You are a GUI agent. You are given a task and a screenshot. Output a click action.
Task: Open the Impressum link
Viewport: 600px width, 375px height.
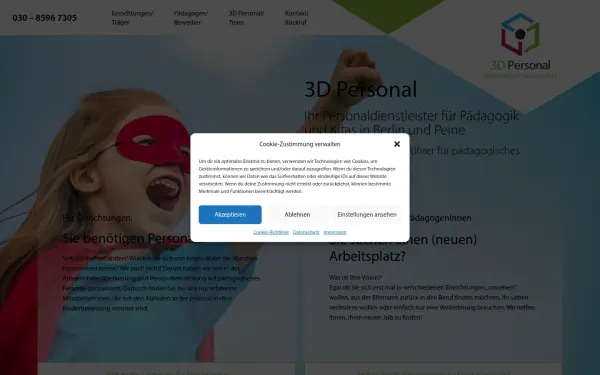334,232
